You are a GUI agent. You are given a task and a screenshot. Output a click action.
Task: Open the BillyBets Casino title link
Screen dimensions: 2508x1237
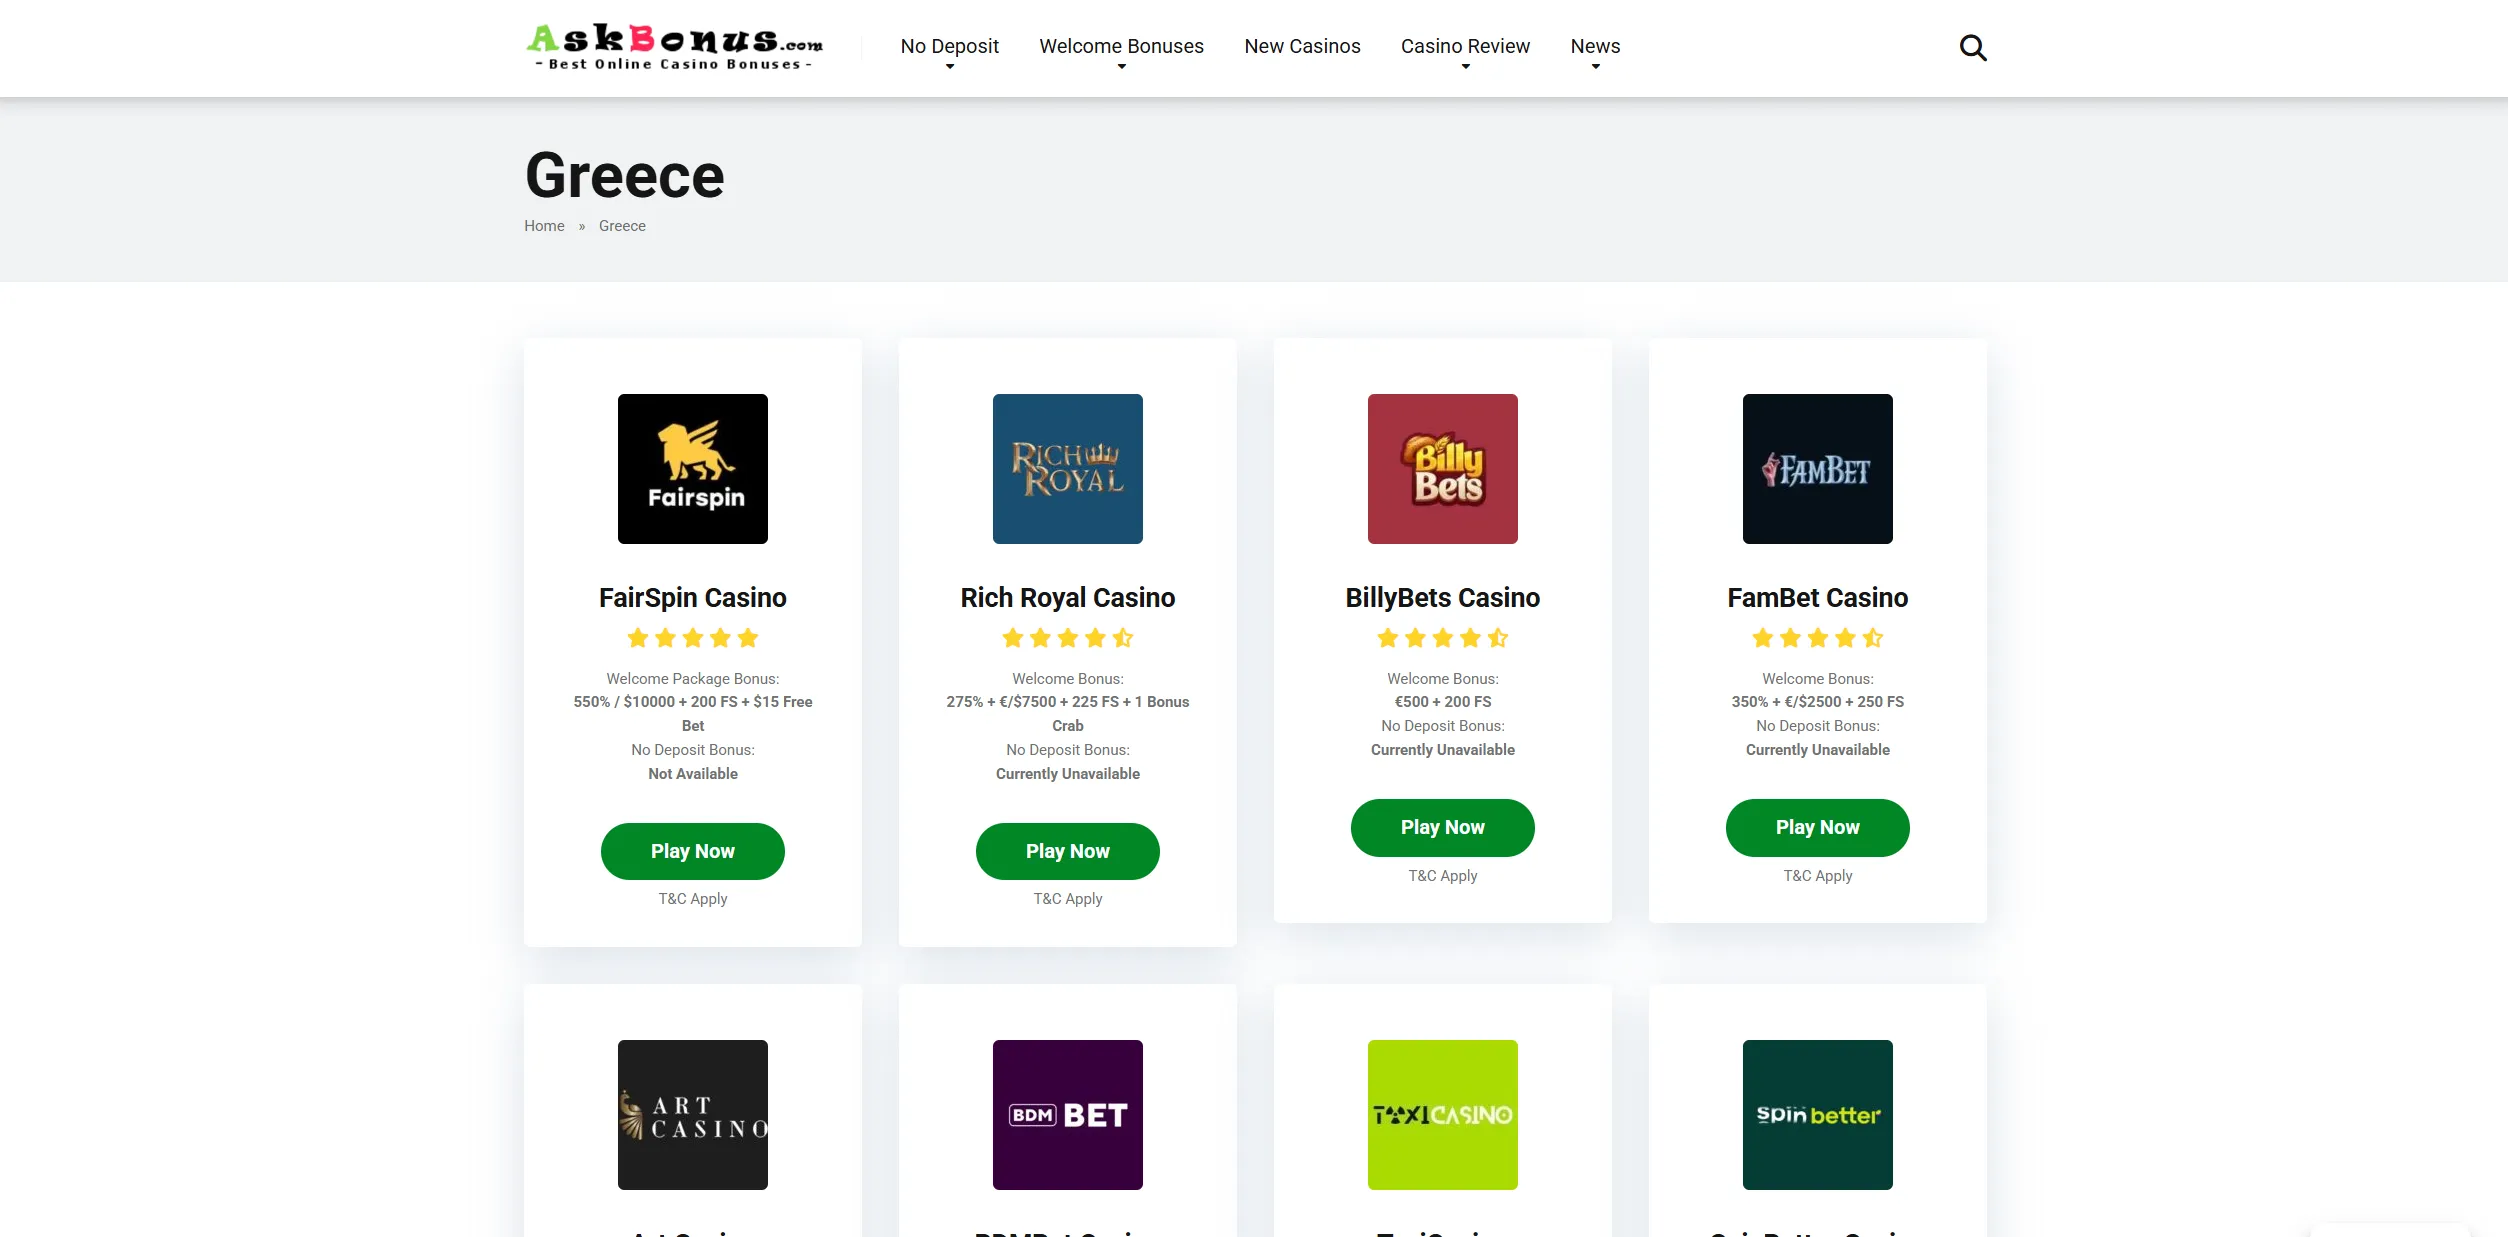(1443, 598)
